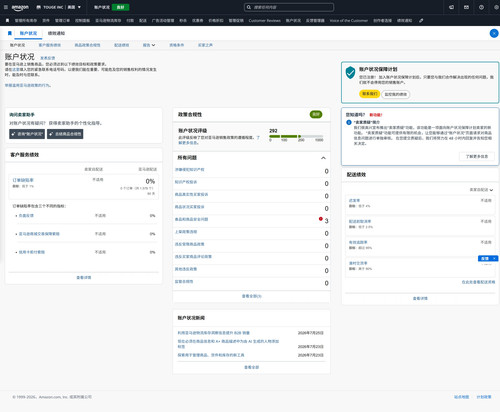Open the food and product safety issue row
This screenshot has width=500, height=412.
[251, 220]
